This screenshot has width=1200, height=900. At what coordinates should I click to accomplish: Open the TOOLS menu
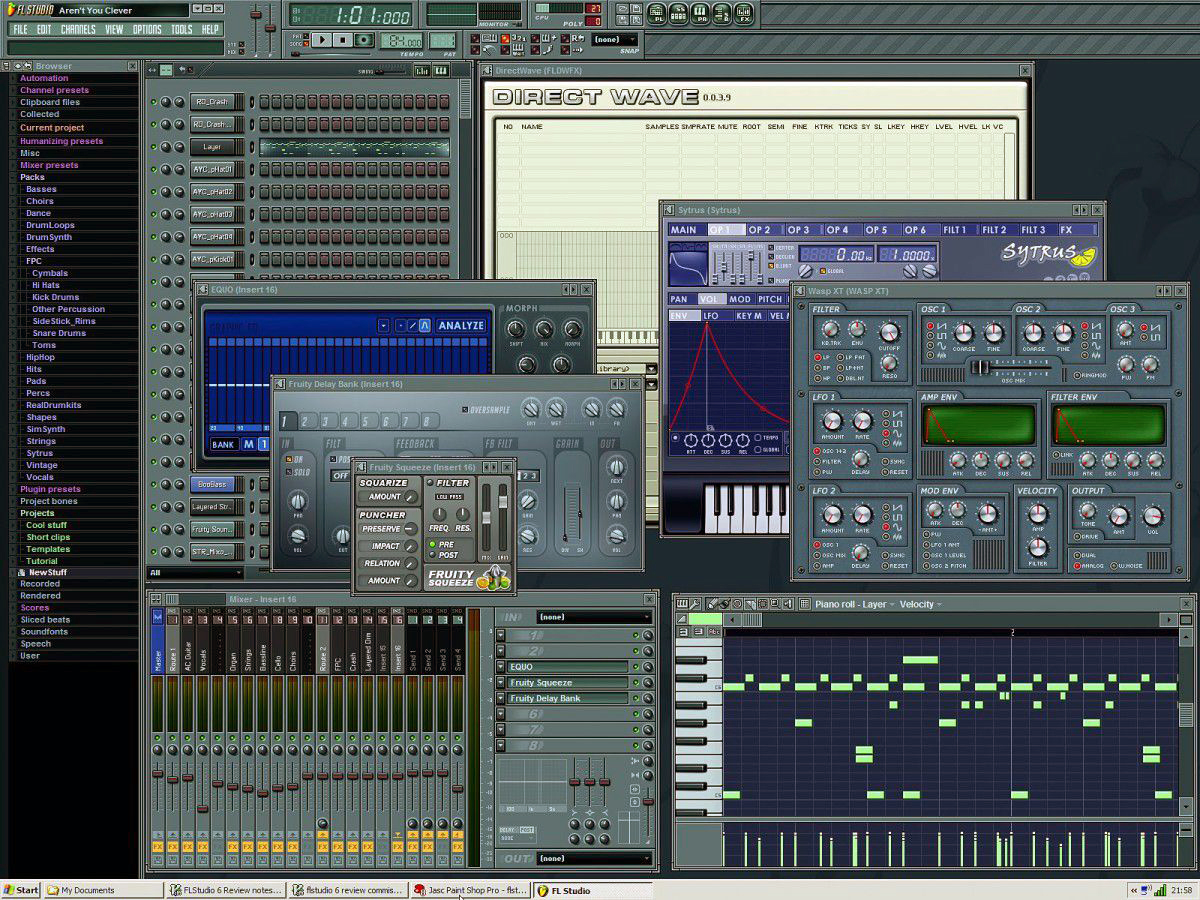[182, 29]
